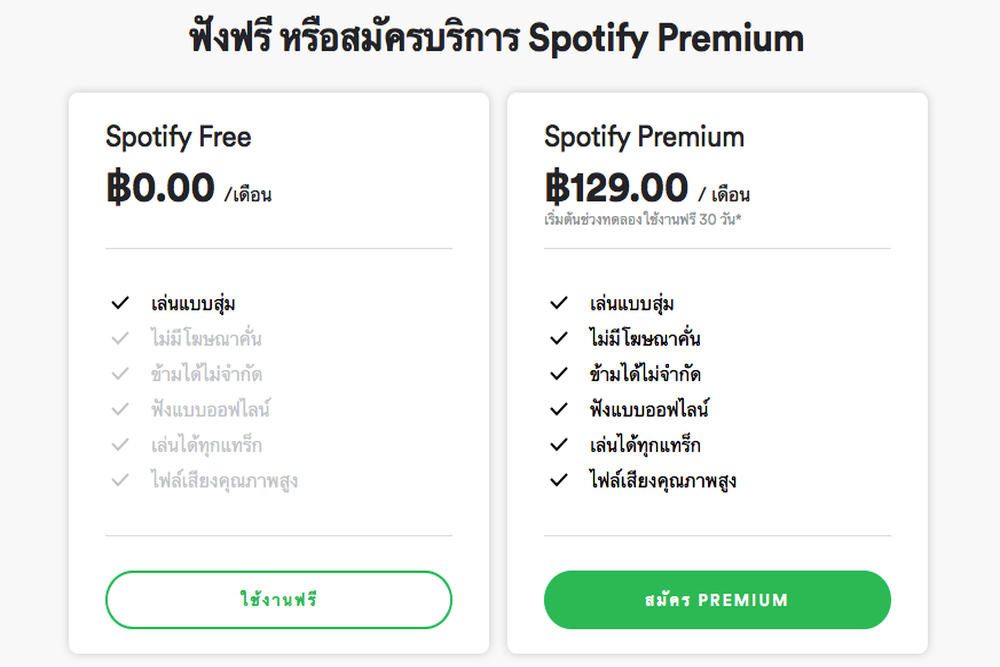Select the Spotify Premium plan title
The image size is (1000, 667).
[644, 138]
